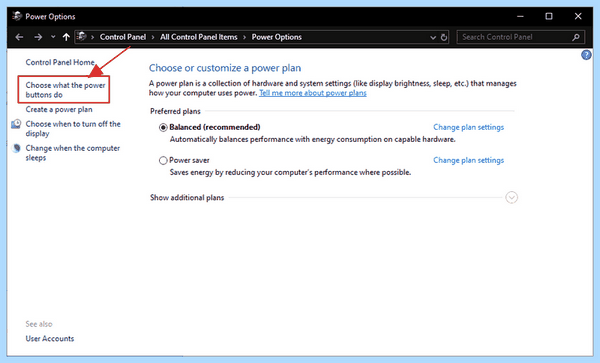Click the sleep moon icon in sidebar
This screenshot has height=363, width=600.
point(16,148)
